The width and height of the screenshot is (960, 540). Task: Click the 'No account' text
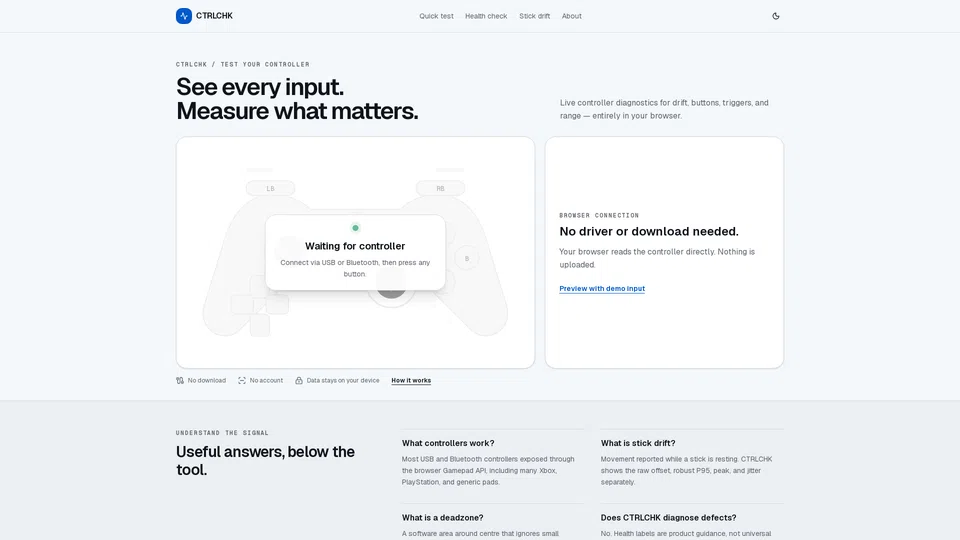[266, 381]
